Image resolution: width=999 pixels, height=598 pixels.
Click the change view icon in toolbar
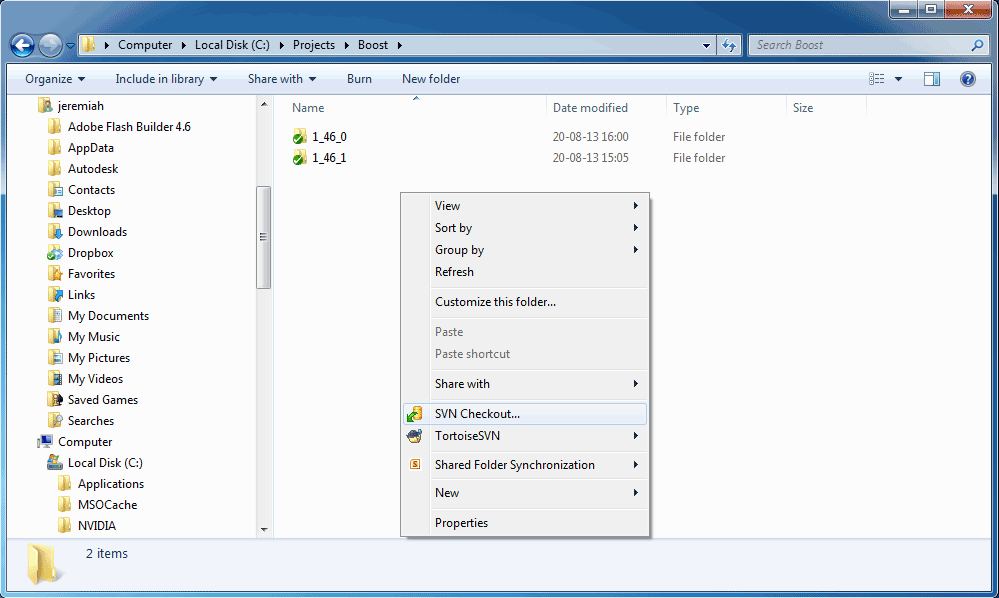(x=877, y=79)
